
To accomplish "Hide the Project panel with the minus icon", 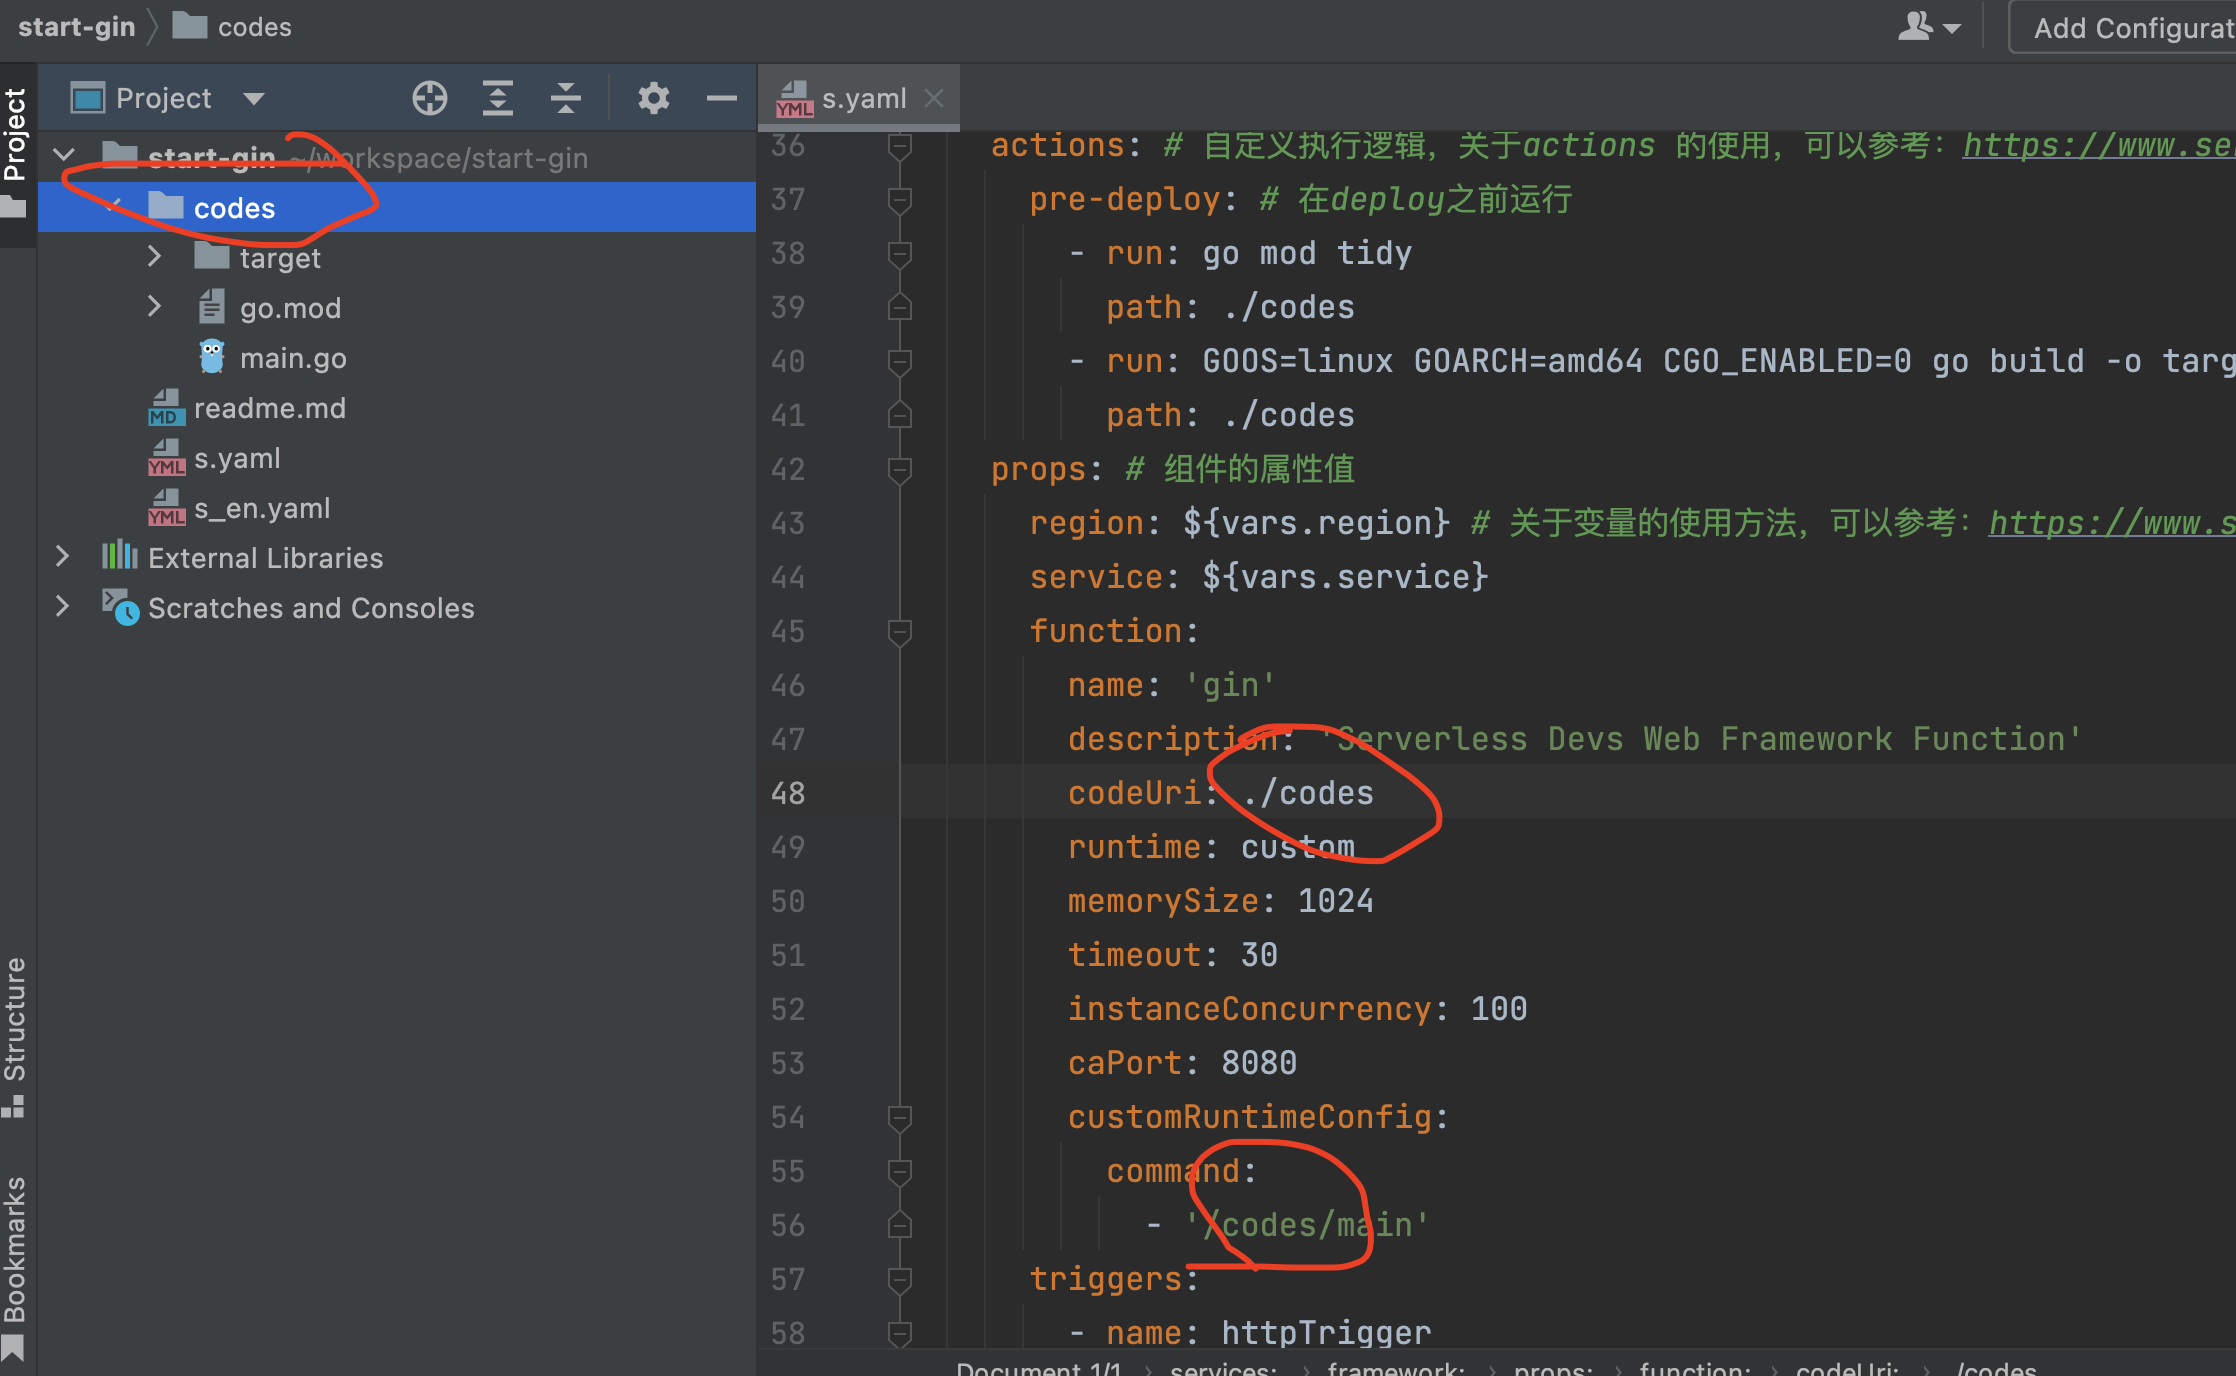I will click(721, 98).
